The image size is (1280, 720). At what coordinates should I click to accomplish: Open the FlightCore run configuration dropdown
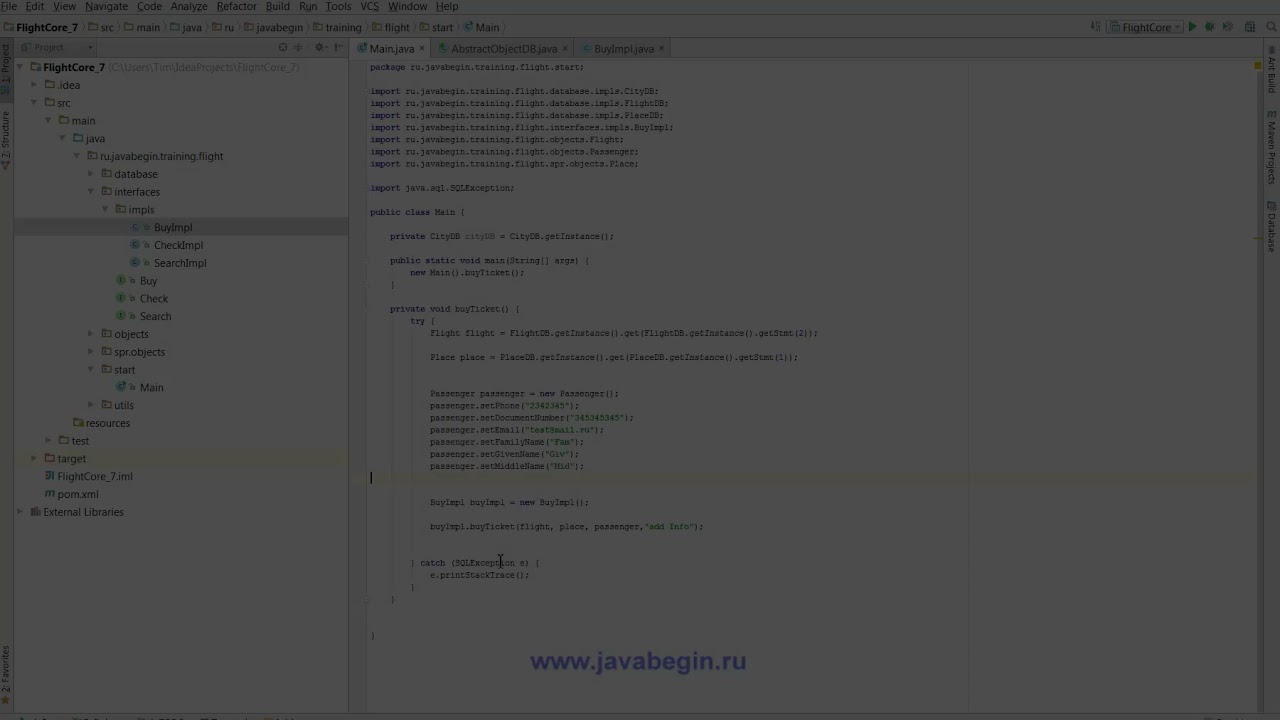tap(1146, 28)
